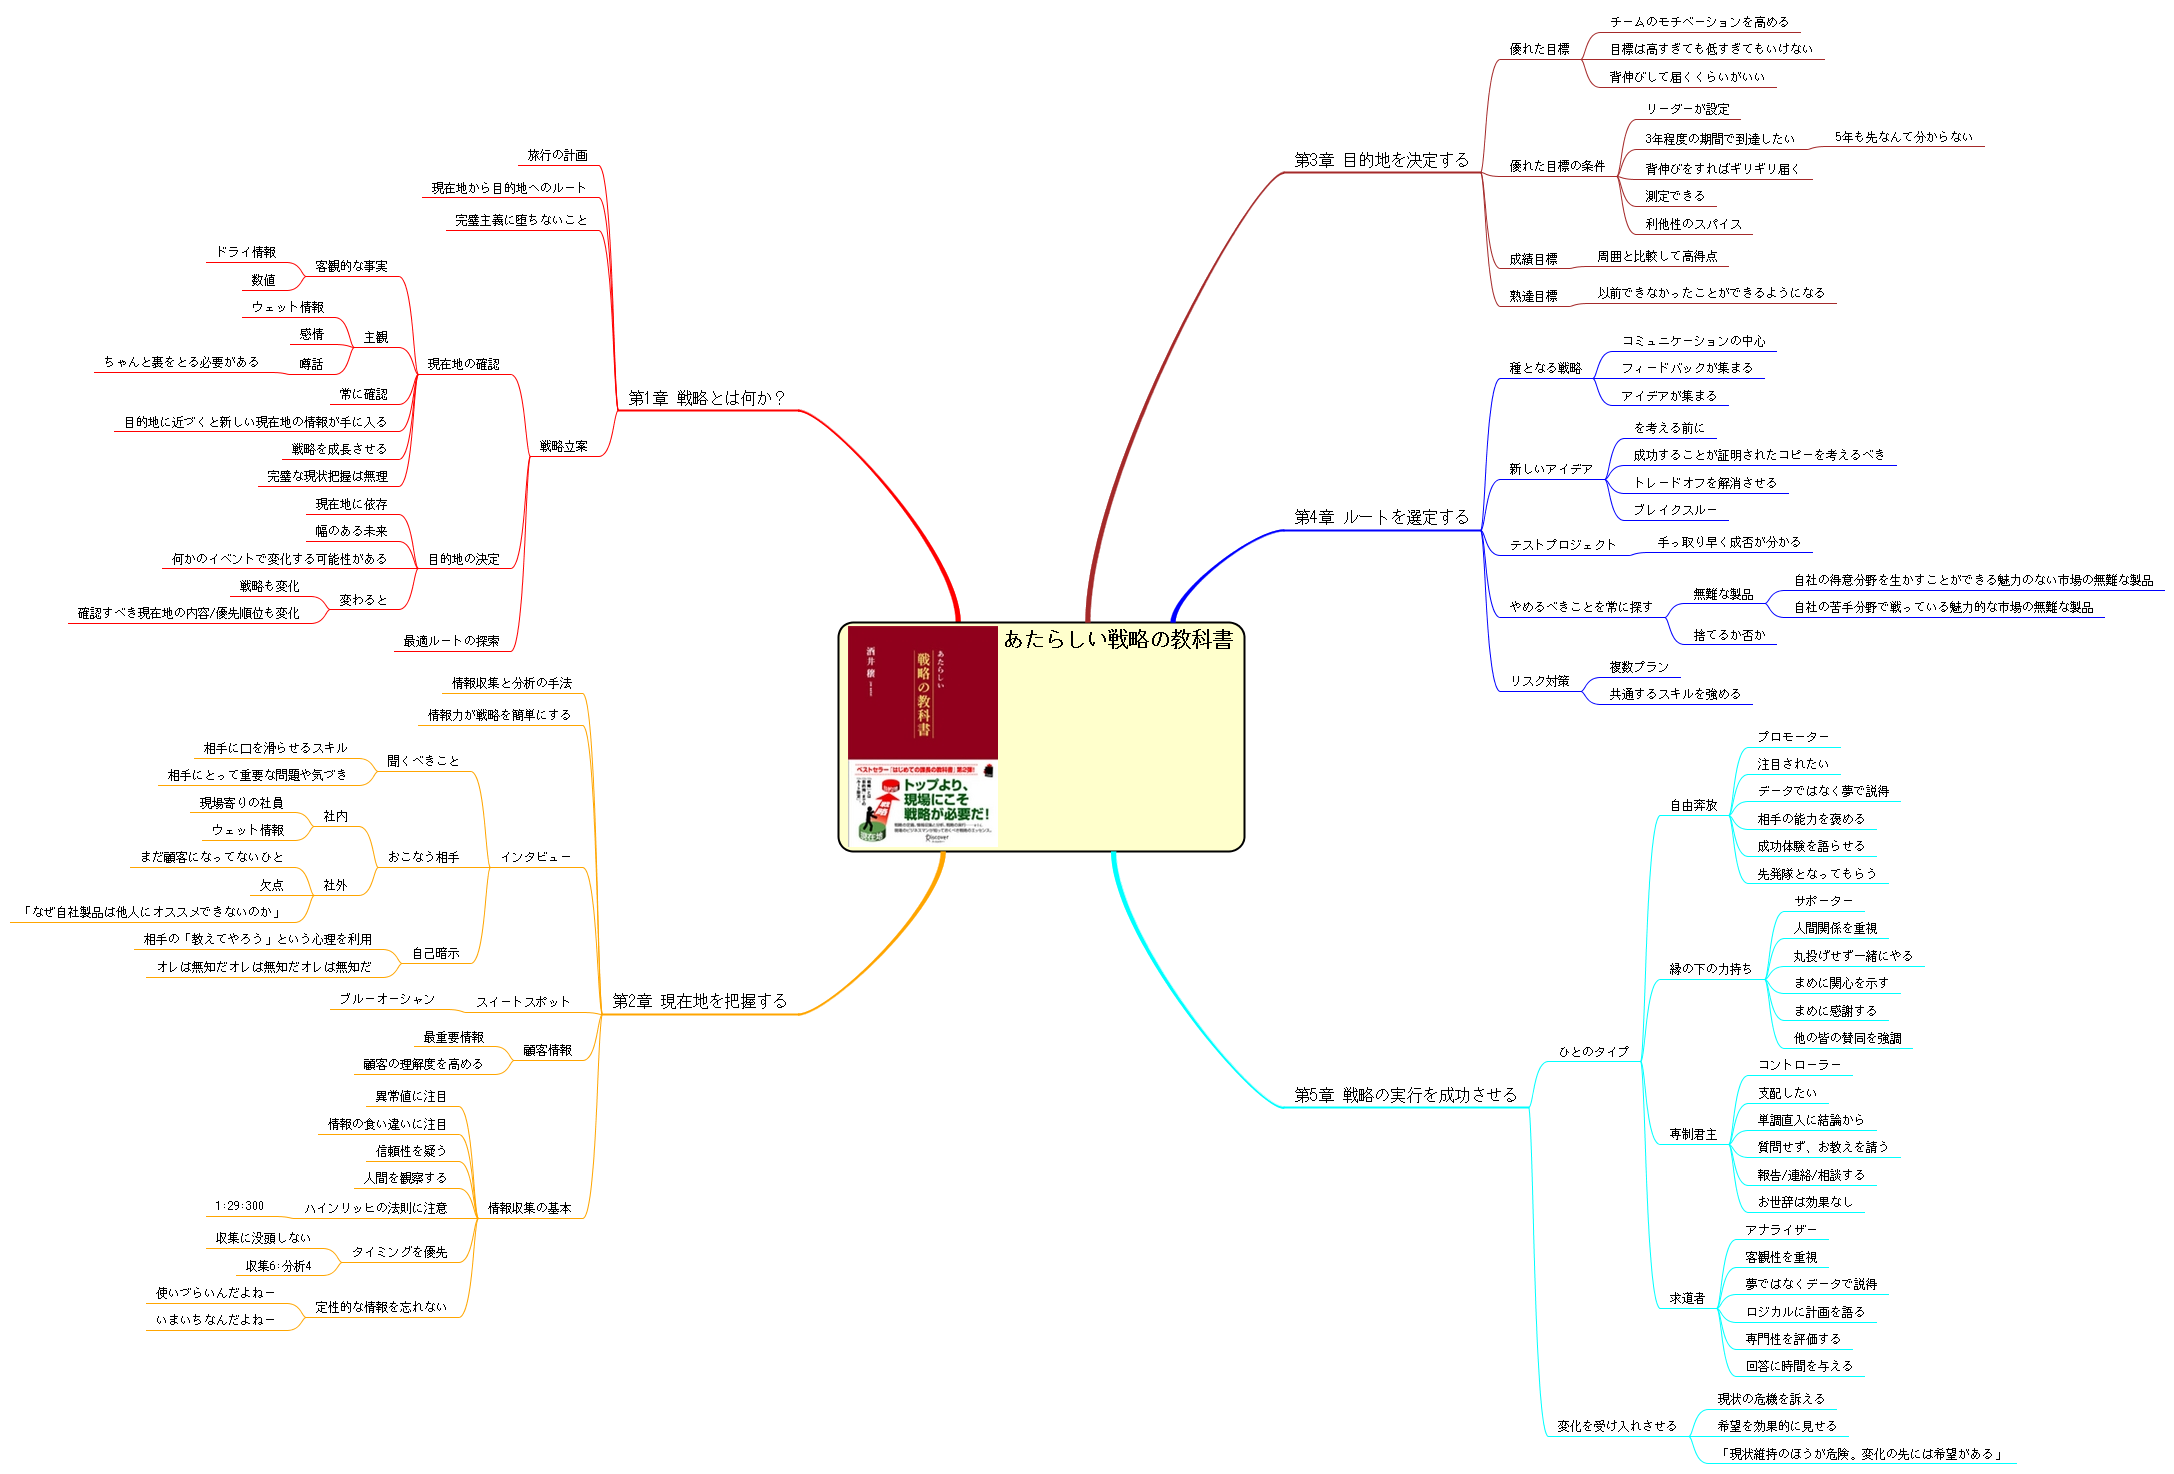The image size is (2174, 1474).
Task: Click node ハインリッヒの法則に注意
Action: [375, 1208]
